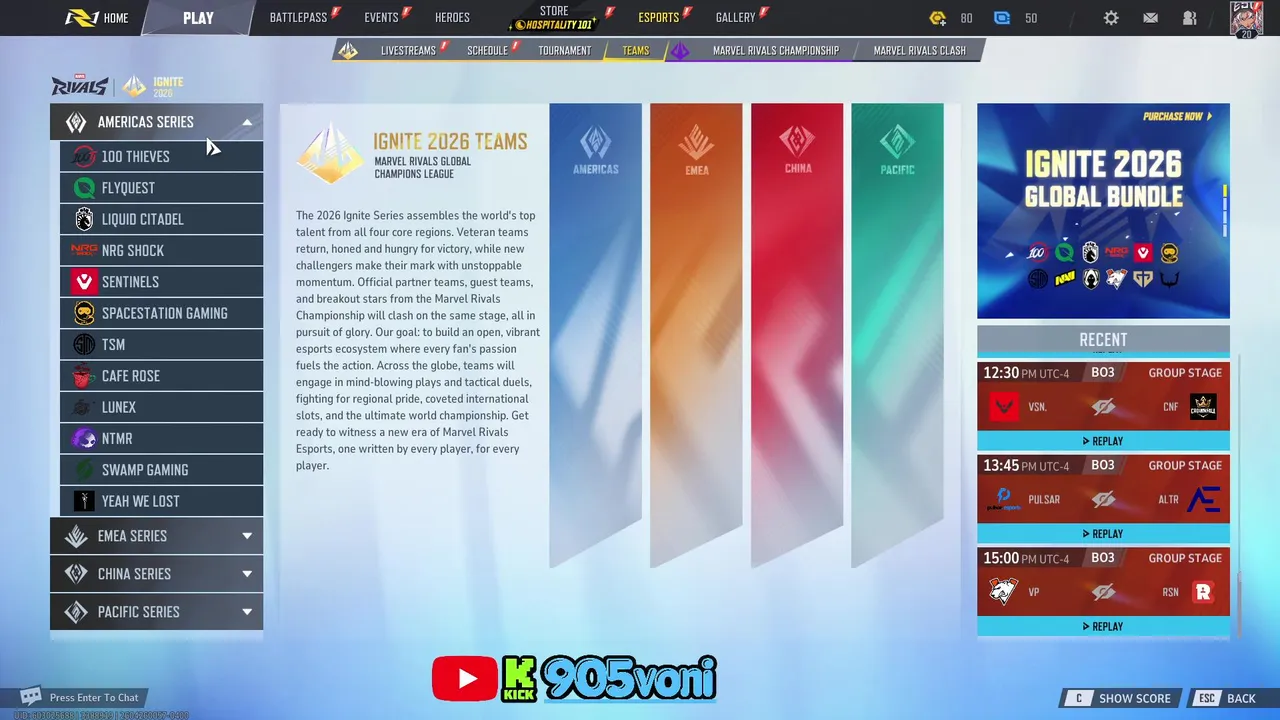Open the Marvel Rivals Championship tab
1280x720 pixels.
coord(776,50)
